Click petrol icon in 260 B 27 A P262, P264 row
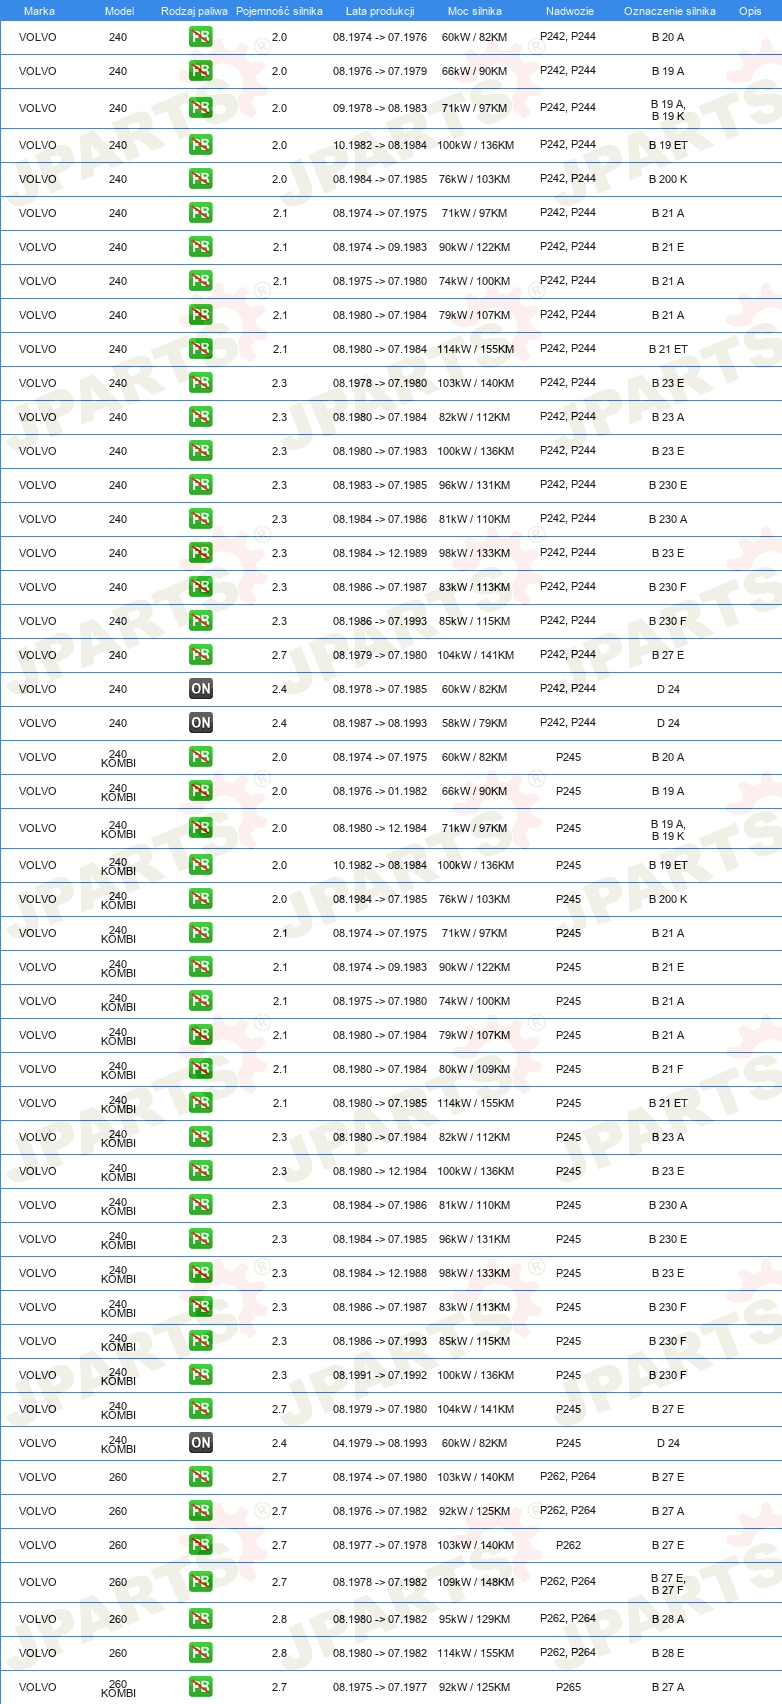 coord(201,1511)
